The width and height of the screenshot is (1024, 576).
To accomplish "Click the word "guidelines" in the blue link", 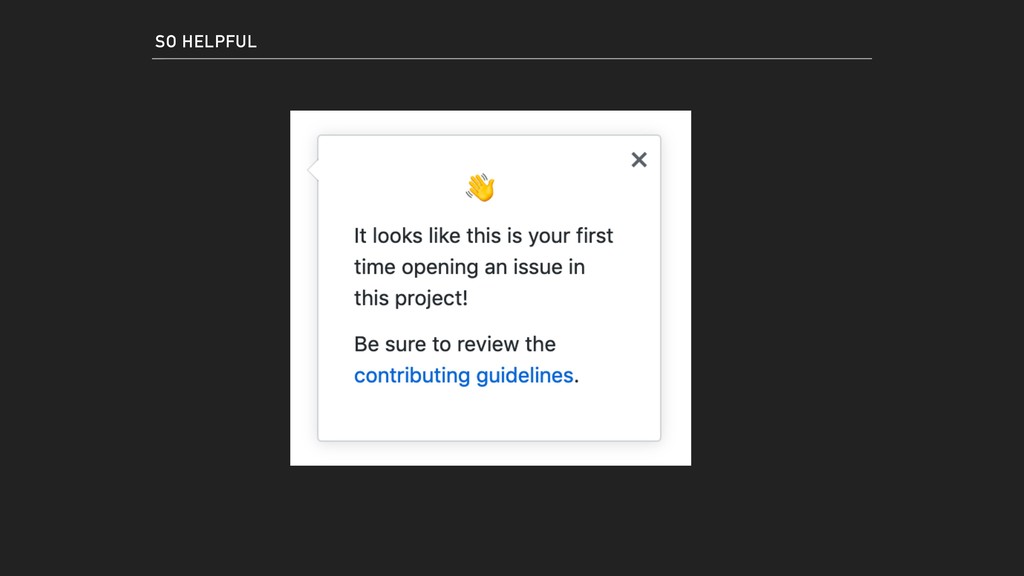I will pyautogui.click(x=524, y=376).
